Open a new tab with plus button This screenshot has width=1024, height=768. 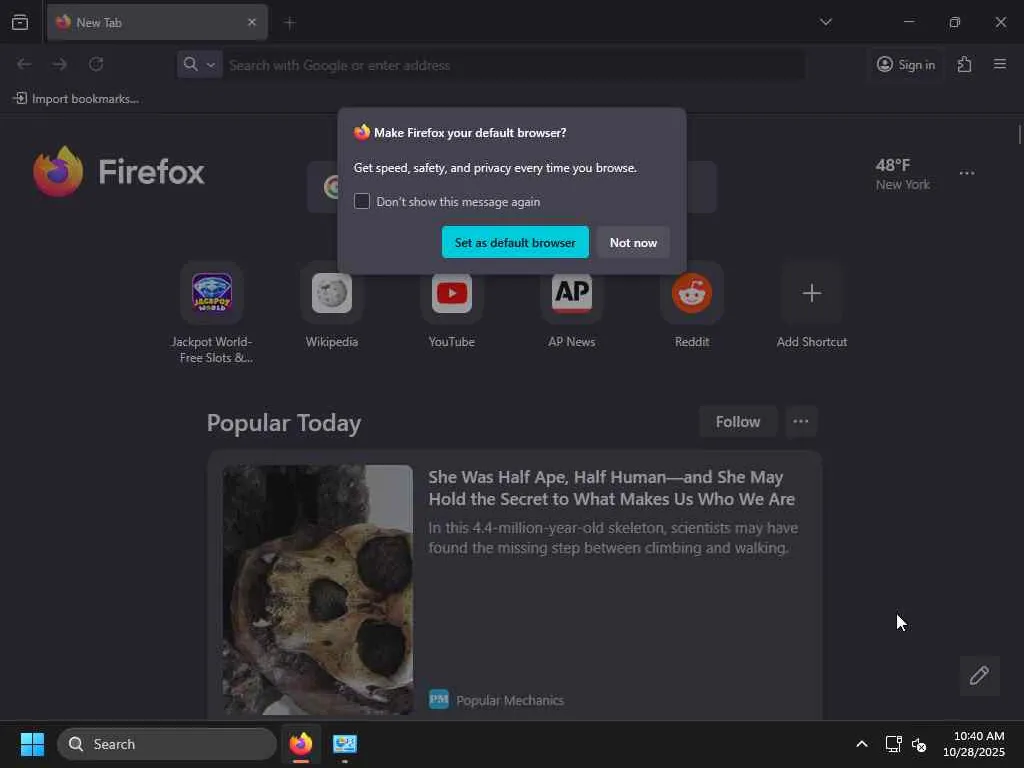pyautogui.click(x=289, y=23)
